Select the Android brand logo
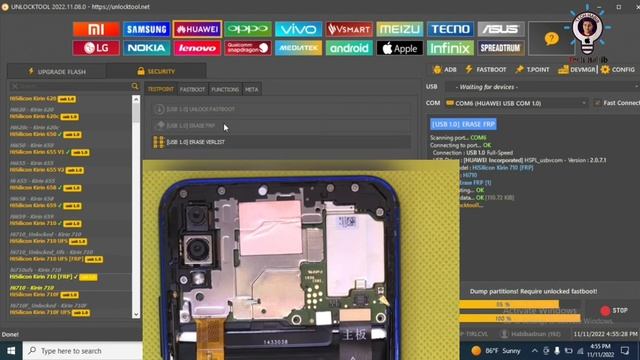The image size is (640, 360). click(349, 48)
